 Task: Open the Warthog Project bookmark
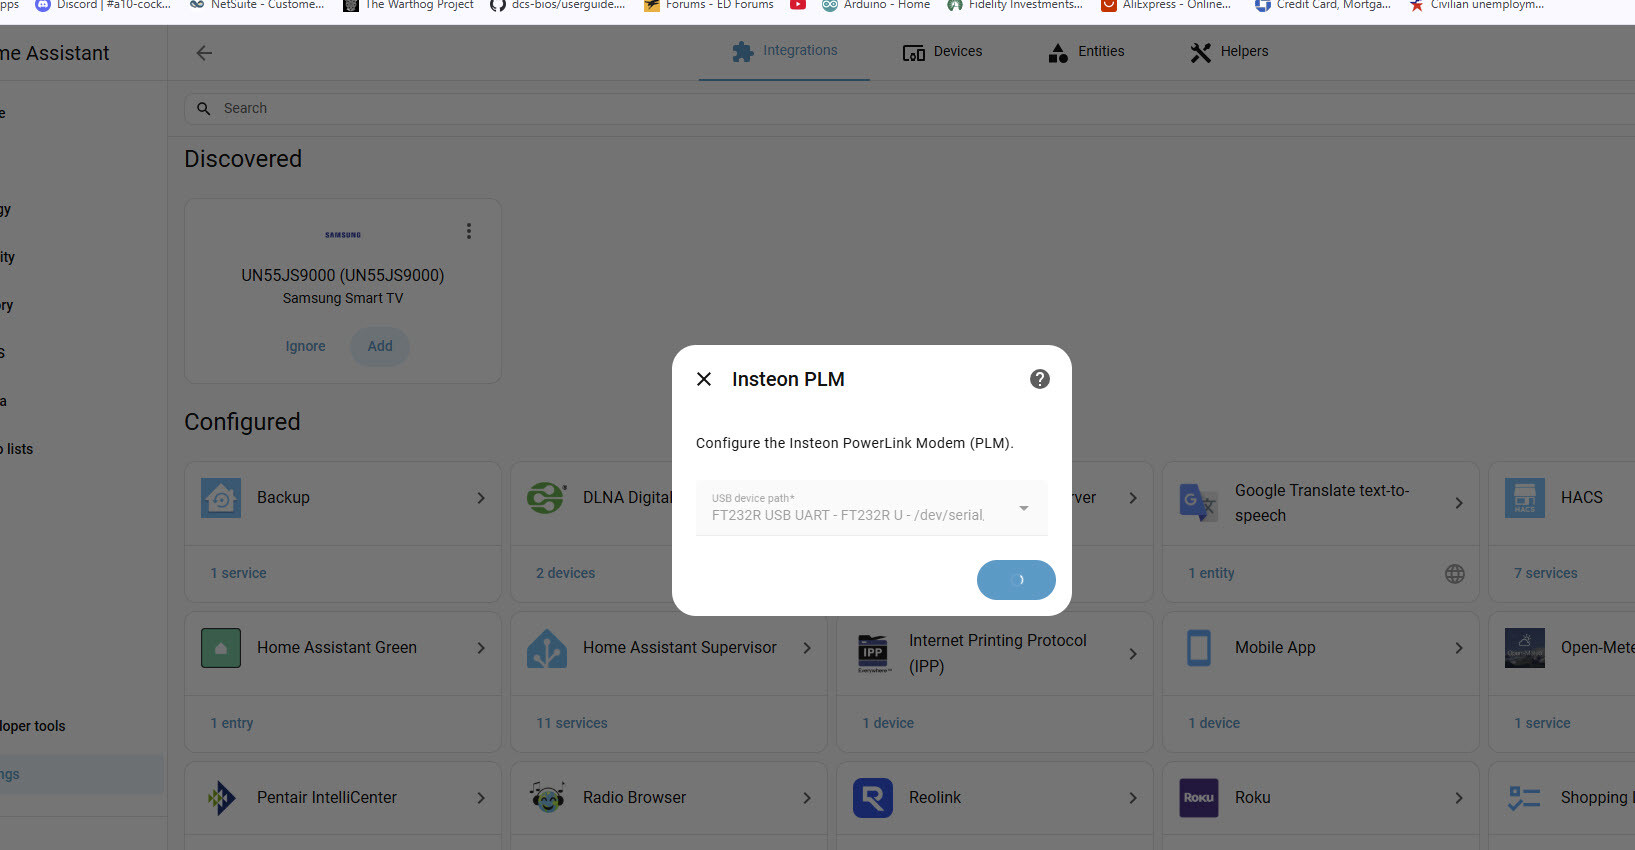(x=408, y=5)
